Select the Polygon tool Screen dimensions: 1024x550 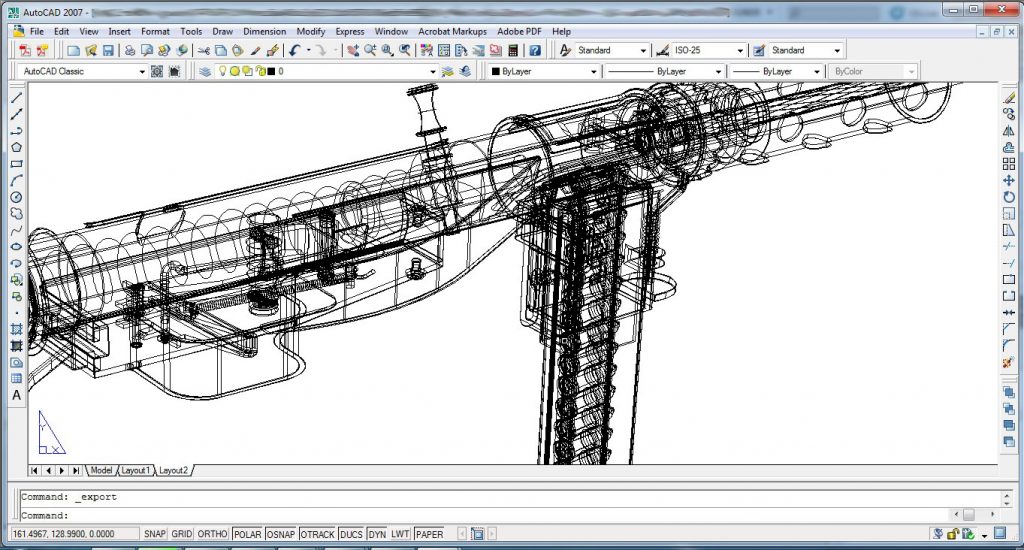click(16, 147)
